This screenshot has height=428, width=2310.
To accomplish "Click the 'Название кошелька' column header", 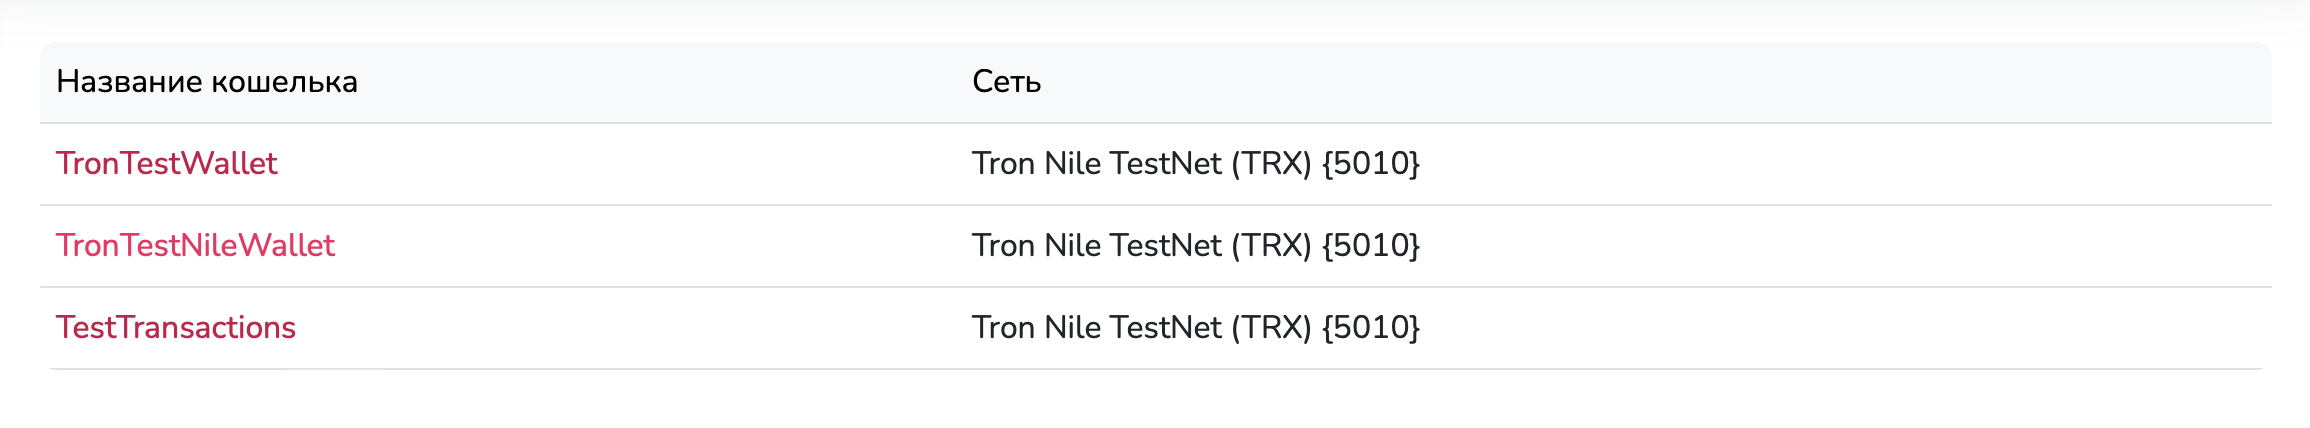I will click(x=206, y=82).
